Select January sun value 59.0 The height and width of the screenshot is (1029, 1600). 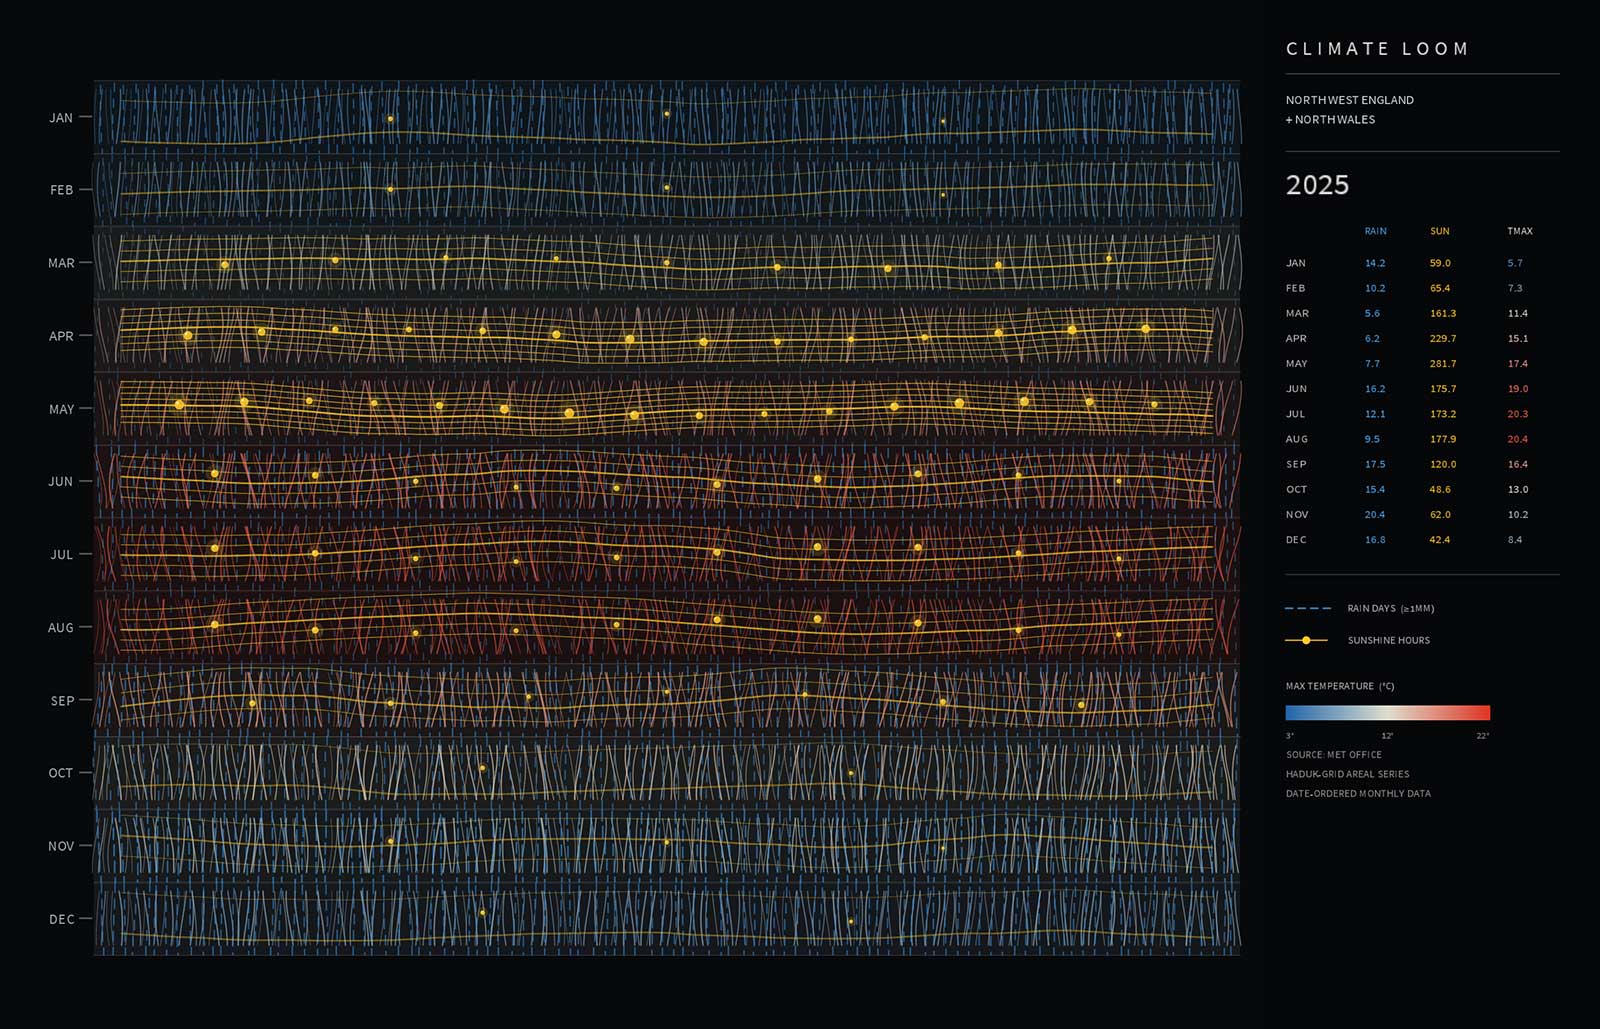tap(1440, 263)
